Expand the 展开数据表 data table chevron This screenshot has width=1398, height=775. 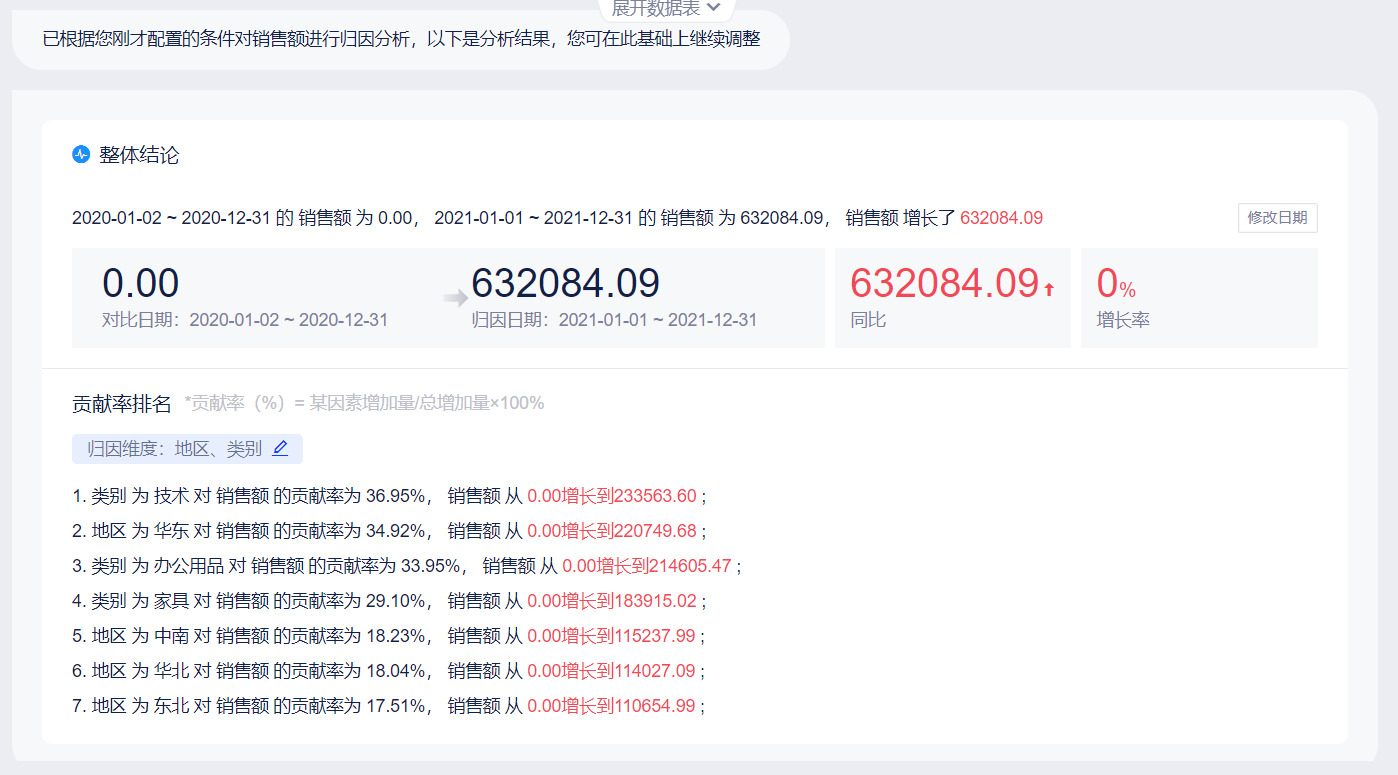tap(713, 7)
